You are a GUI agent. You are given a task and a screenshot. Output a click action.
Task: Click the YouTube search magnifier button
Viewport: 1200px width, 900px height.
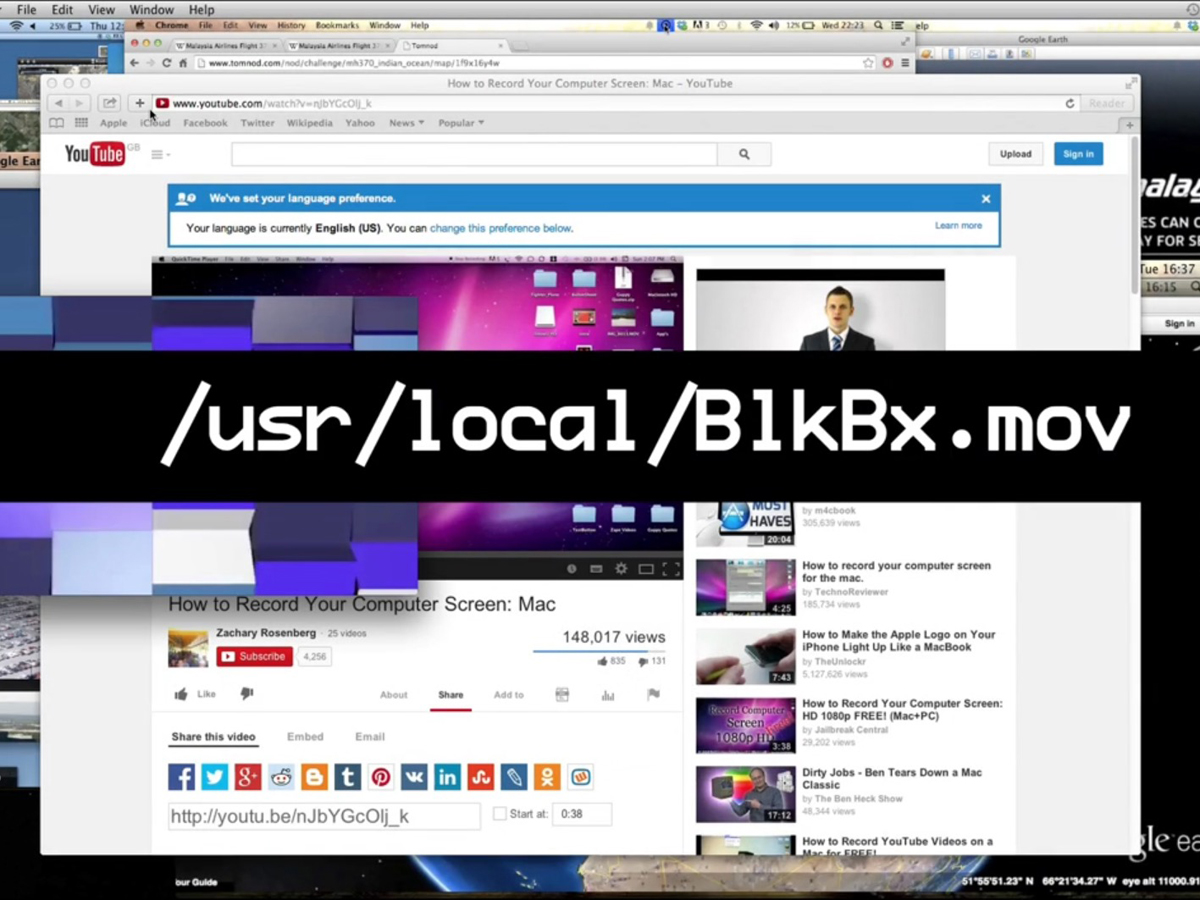(x=744, y=154)
